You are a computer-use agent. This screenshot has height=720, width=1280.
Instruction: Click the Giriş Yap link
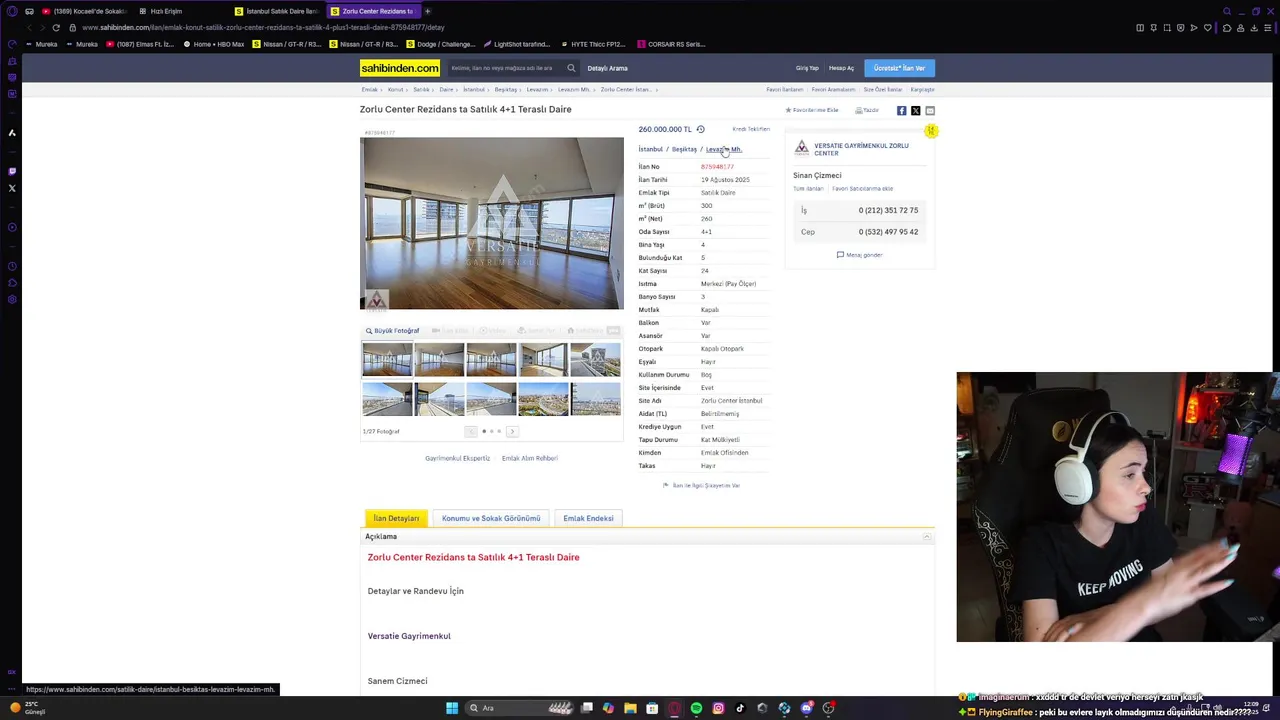[x=807, y=68]
